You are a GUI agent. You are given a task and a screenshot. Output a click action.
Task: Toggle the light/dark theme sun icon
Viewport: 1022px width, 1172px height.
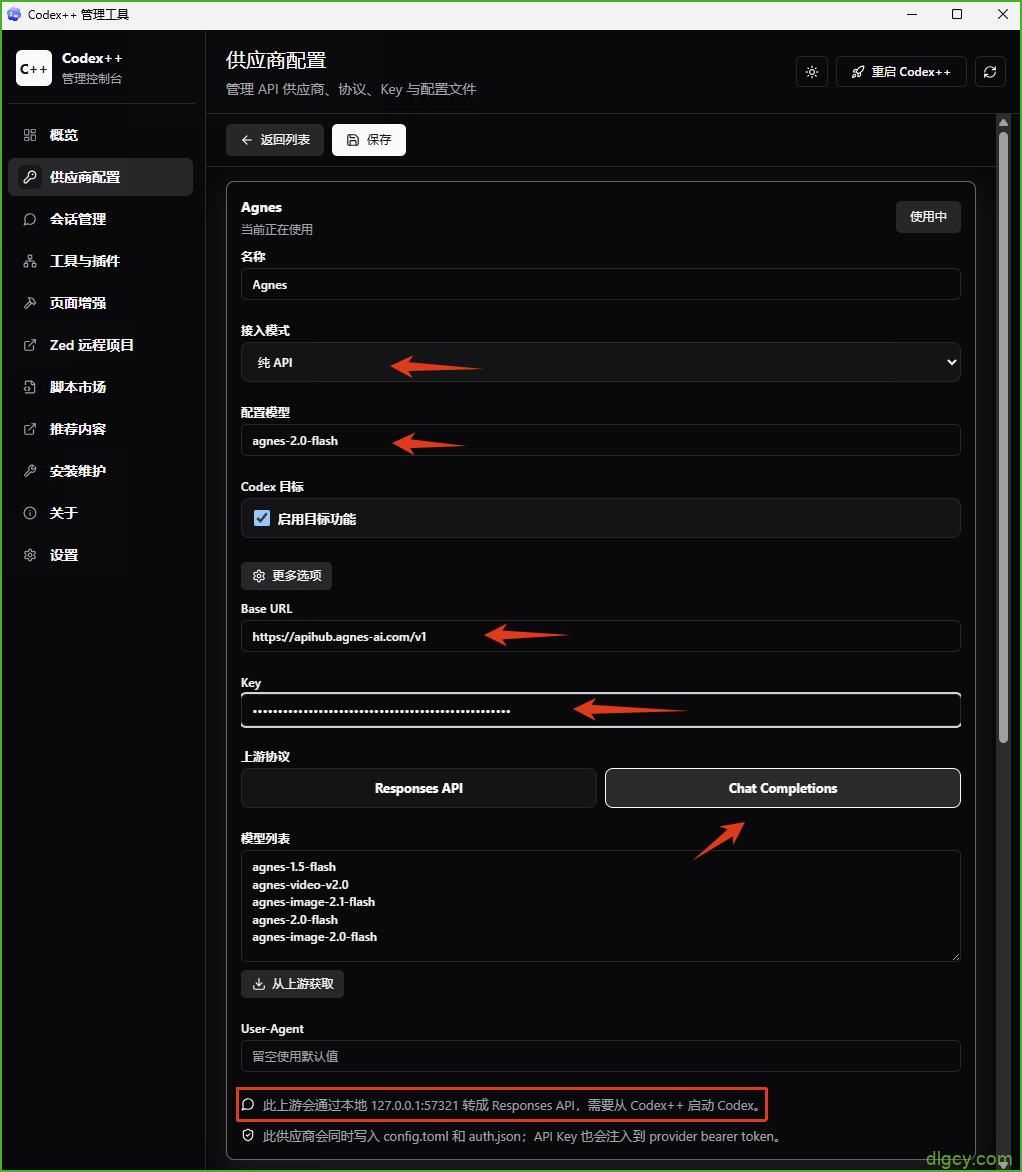click(x=812, y=72)
